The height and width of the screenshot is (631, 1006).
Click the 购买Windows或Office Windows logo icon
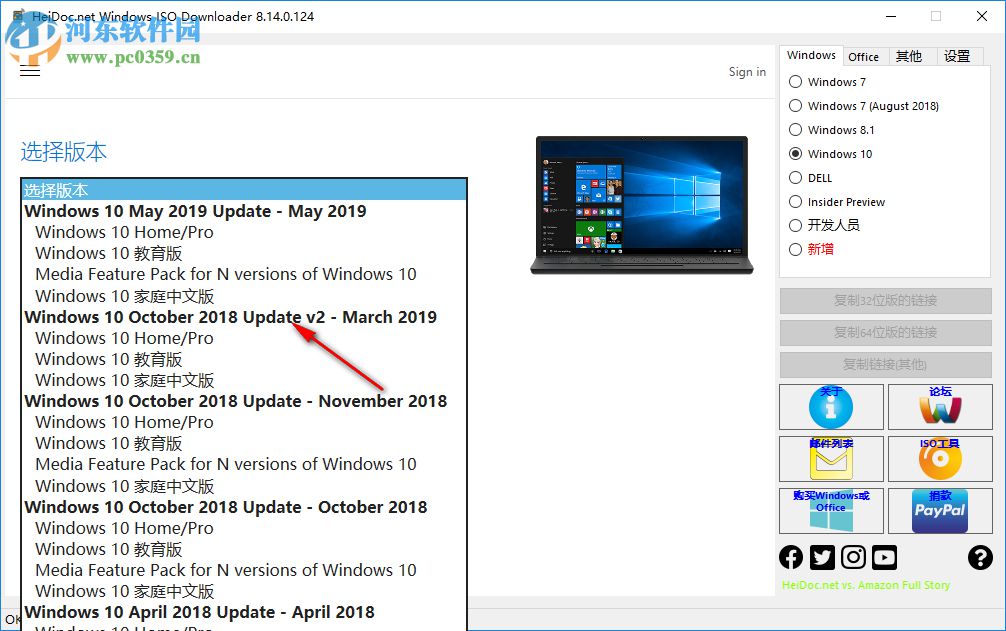point(831,511)
